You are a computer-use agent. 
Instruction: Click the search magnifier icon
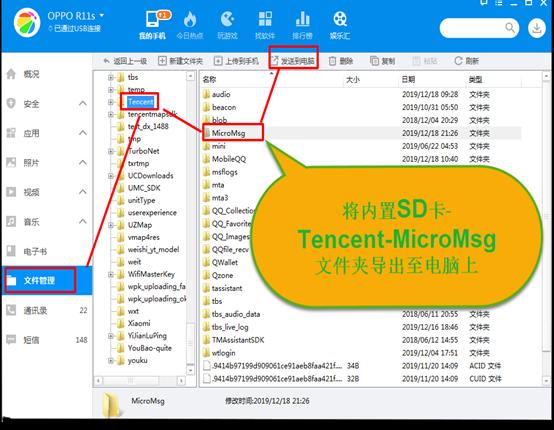tap(510, 28)
